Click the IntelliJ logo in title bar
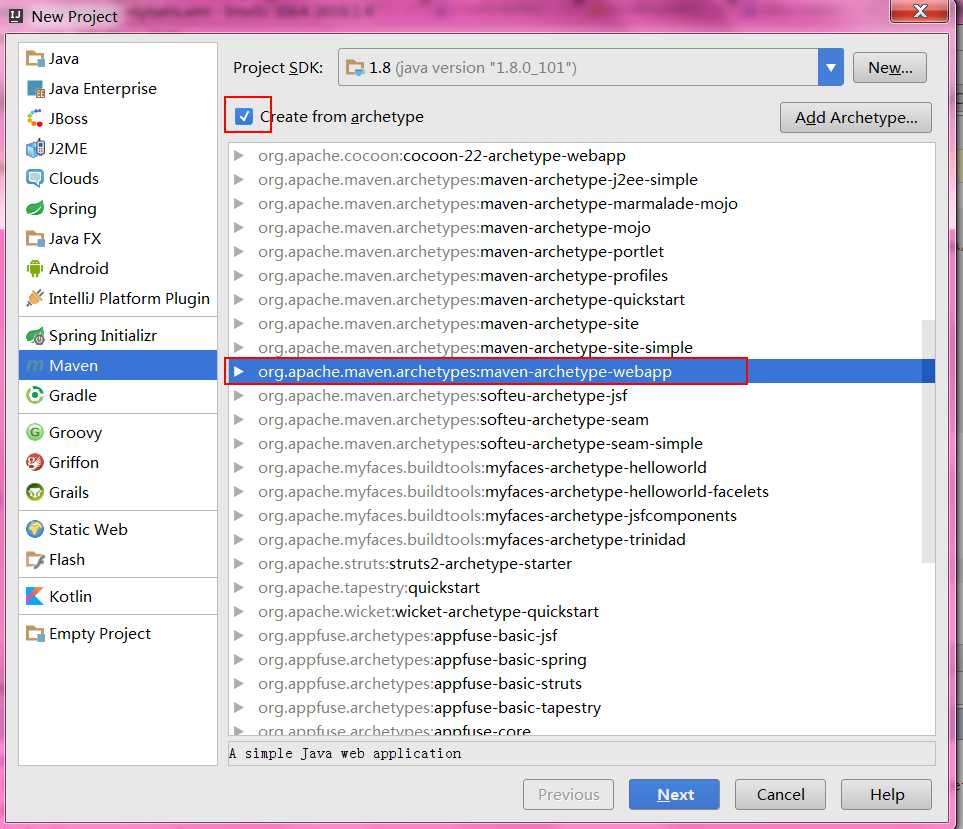This screenshot has height=829, width=963. click(x=16, y=16)
